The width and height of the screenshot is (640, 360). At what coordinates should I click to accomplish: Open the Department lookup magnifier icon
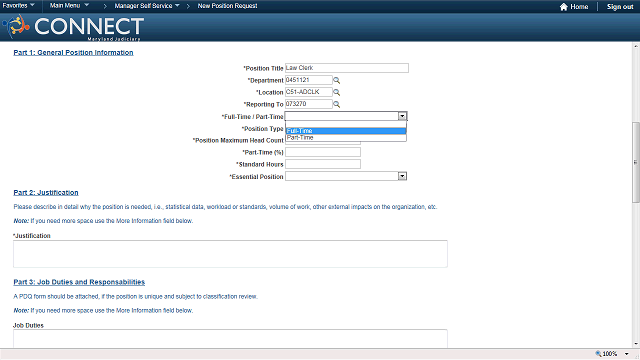pos(337,80)
